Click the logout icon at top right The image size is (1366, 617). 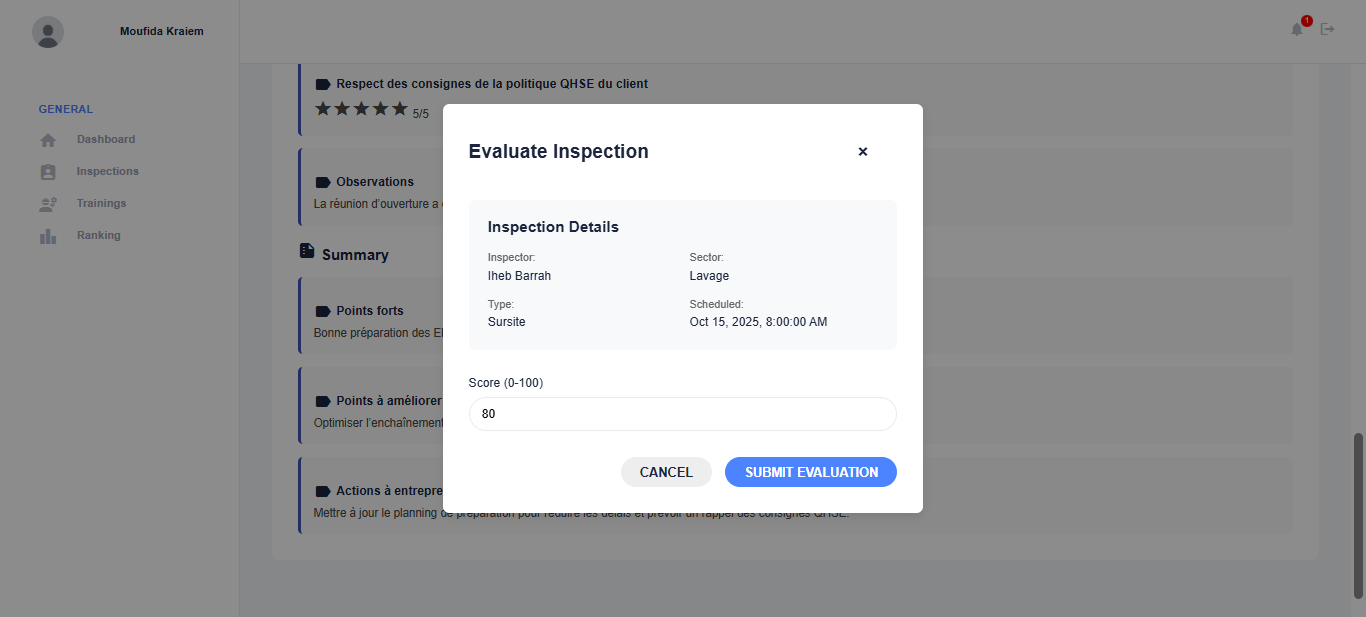click(1328, 29)
